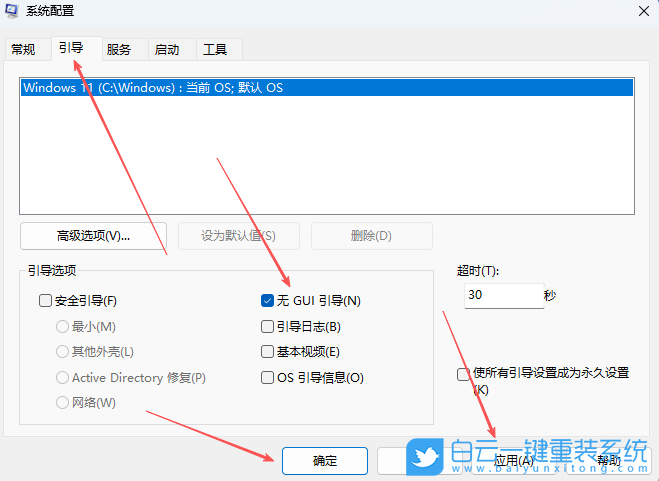The height and width of the screenshot is (481, 659).
Task: Enable the 引导日志(B) checkbox
Action: [267, 327]
